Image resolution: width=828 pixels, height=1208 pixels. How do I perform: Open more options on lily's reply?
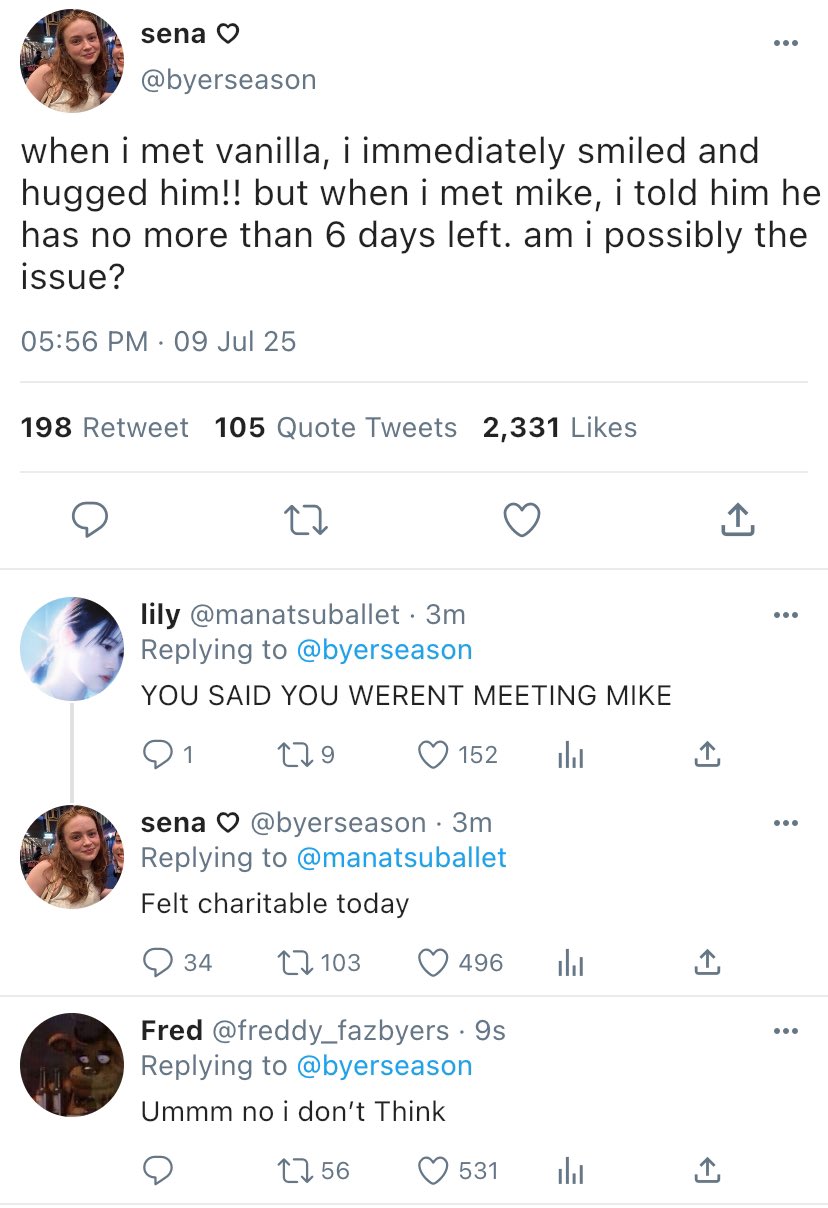[x=786, y=614]
